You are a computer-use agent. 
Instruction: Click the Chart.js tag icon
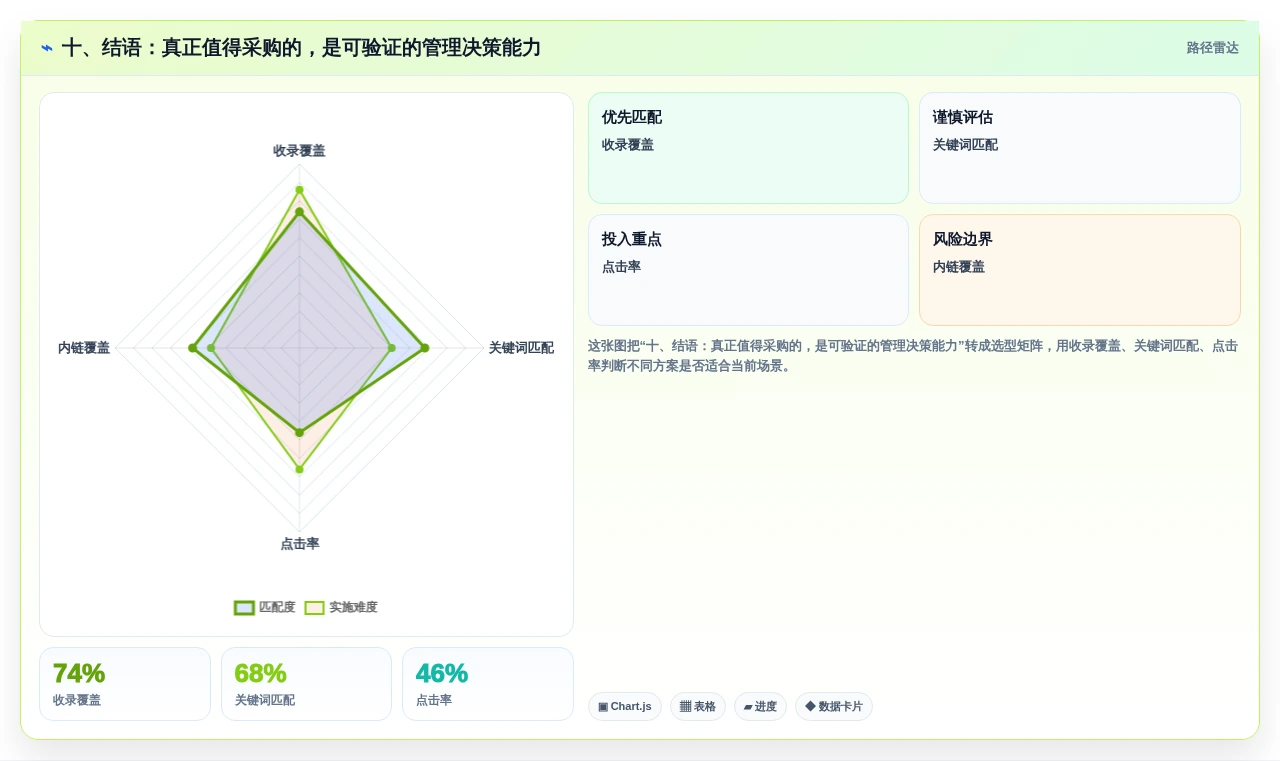tap(603, 707)
